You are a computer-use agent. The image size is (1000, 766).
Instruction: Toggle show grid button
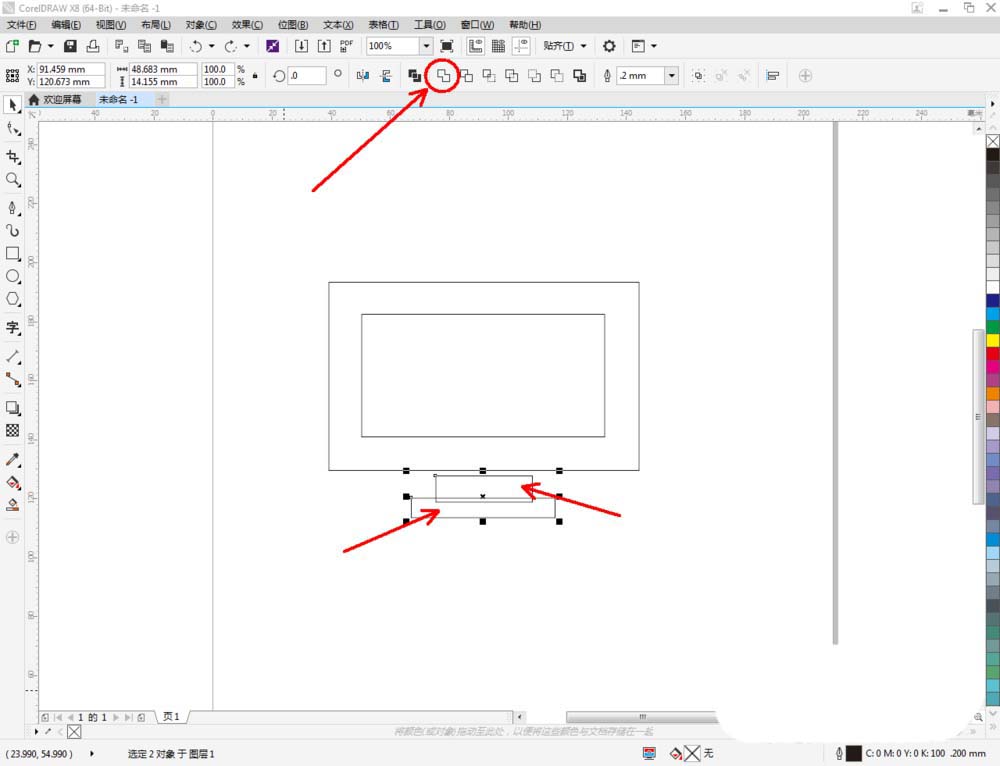[x=498, y=46]
